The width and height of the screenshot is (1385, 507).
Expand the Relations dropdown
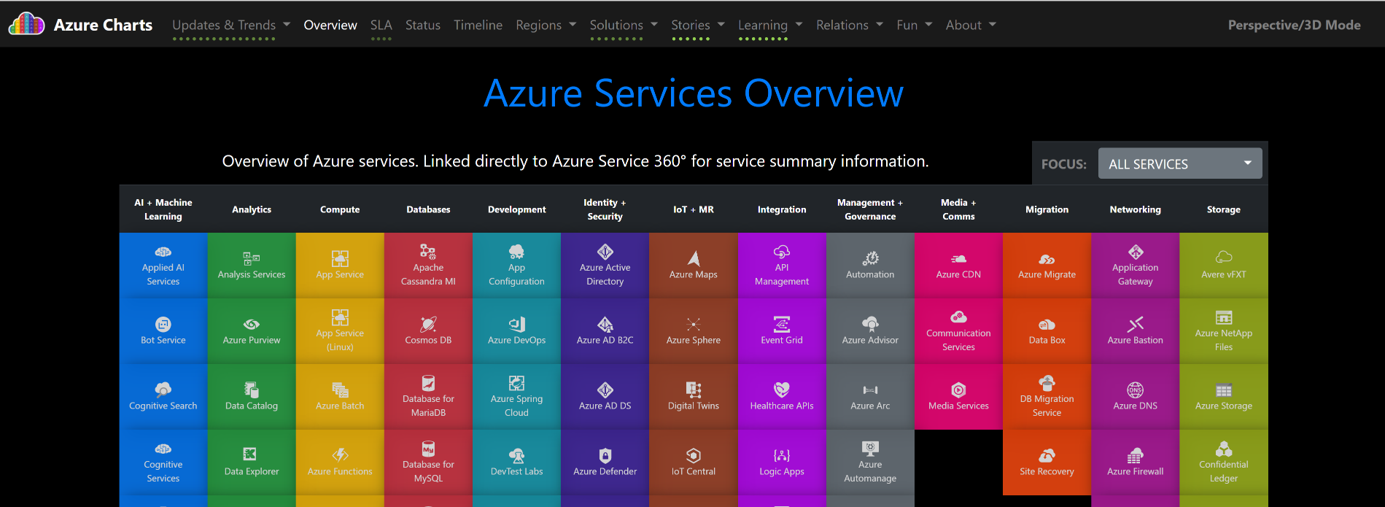coord(850,25)
